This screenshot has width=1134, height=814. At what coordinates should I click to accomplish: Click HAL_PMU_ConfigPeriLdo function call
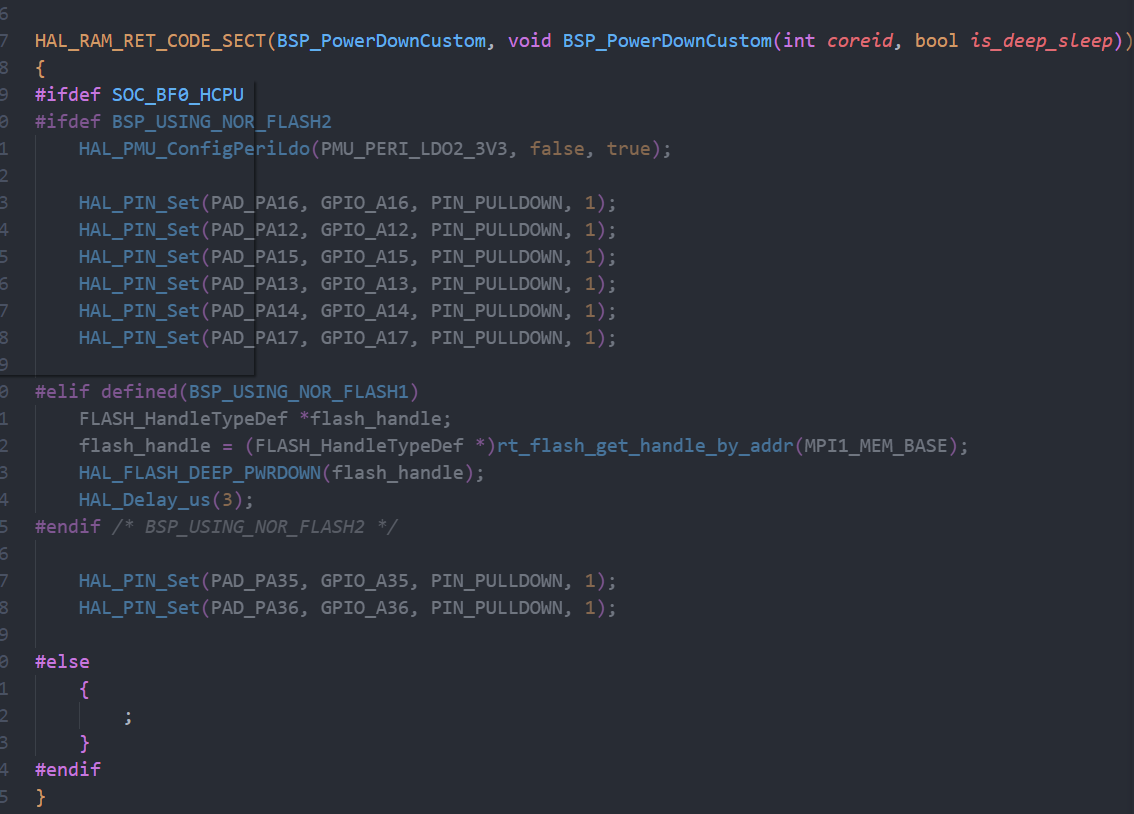(194, 149)
